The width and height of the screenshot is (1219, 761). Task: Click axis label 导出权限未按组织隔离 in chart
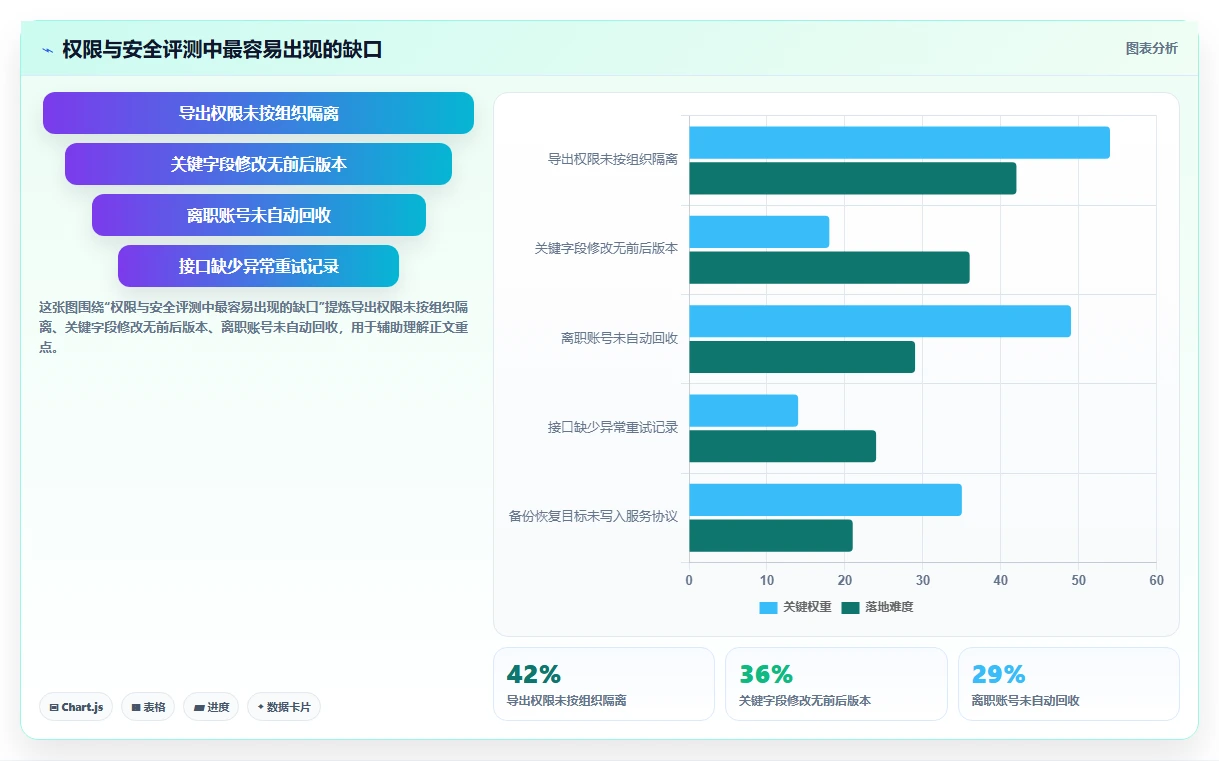point(613,160)
